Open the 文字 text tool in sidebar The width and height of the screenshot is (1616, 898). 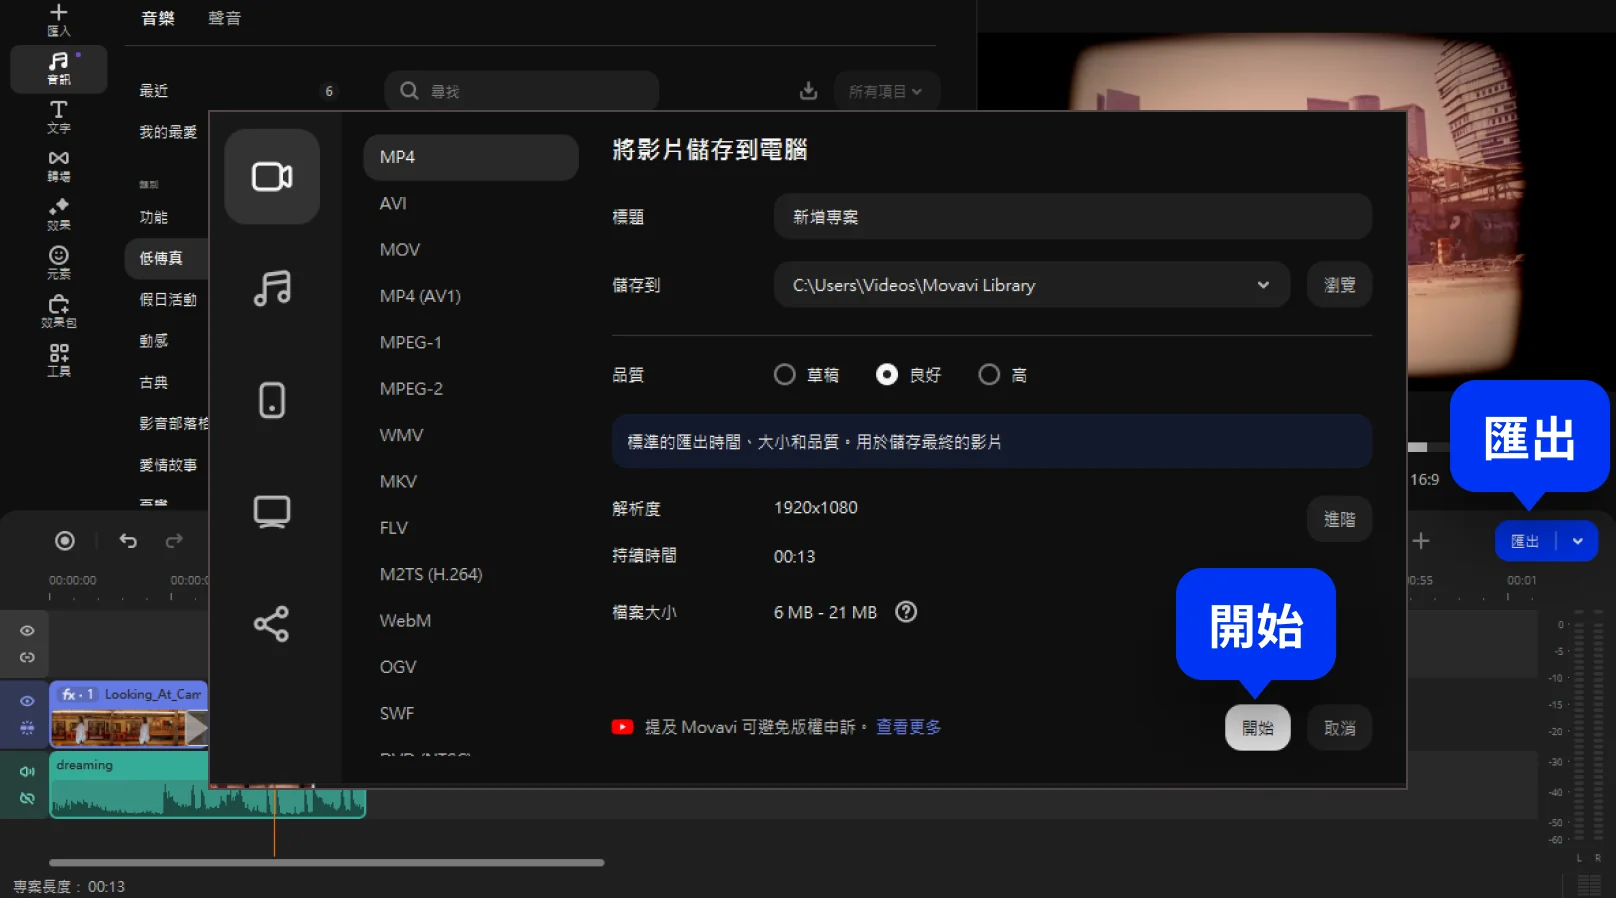click(59, 116)
